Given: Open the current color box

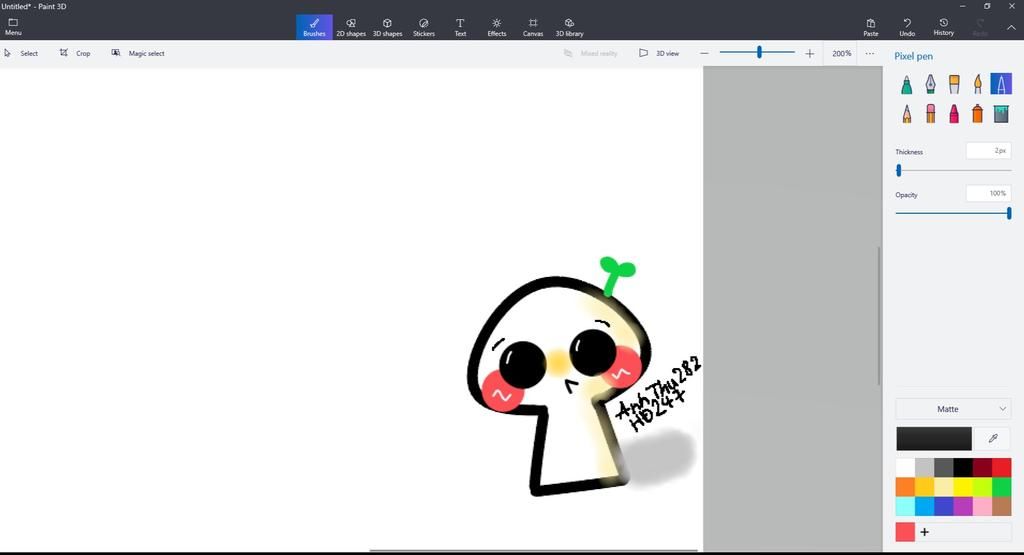Looking at the screenshot, I should [x=934, y=439].
